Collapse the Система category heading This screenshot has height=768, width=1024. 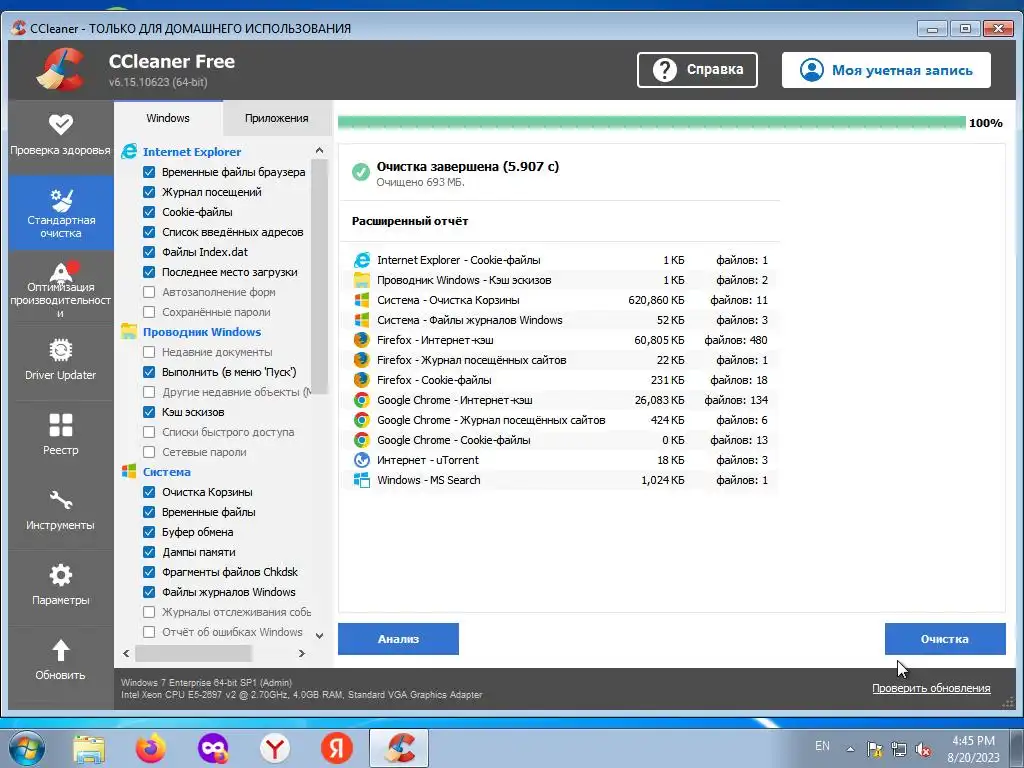pyautogui.click(x=167, y=472)
